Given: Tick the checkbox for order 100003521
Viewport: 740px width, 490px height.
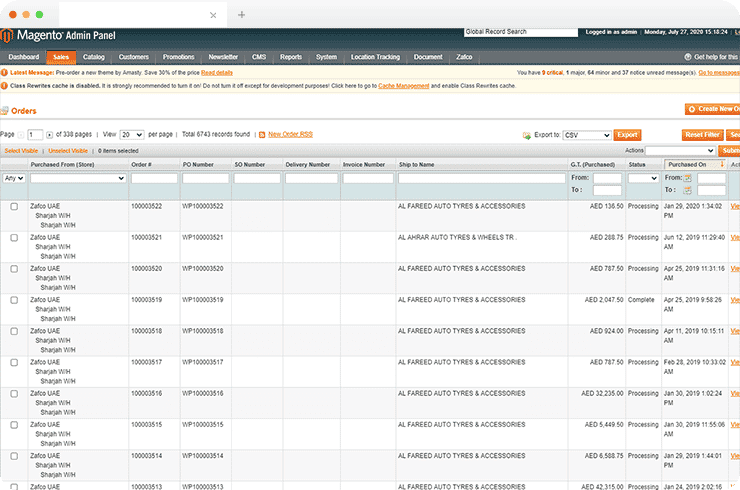Looking at the screenshot, I should pos(14,238).
